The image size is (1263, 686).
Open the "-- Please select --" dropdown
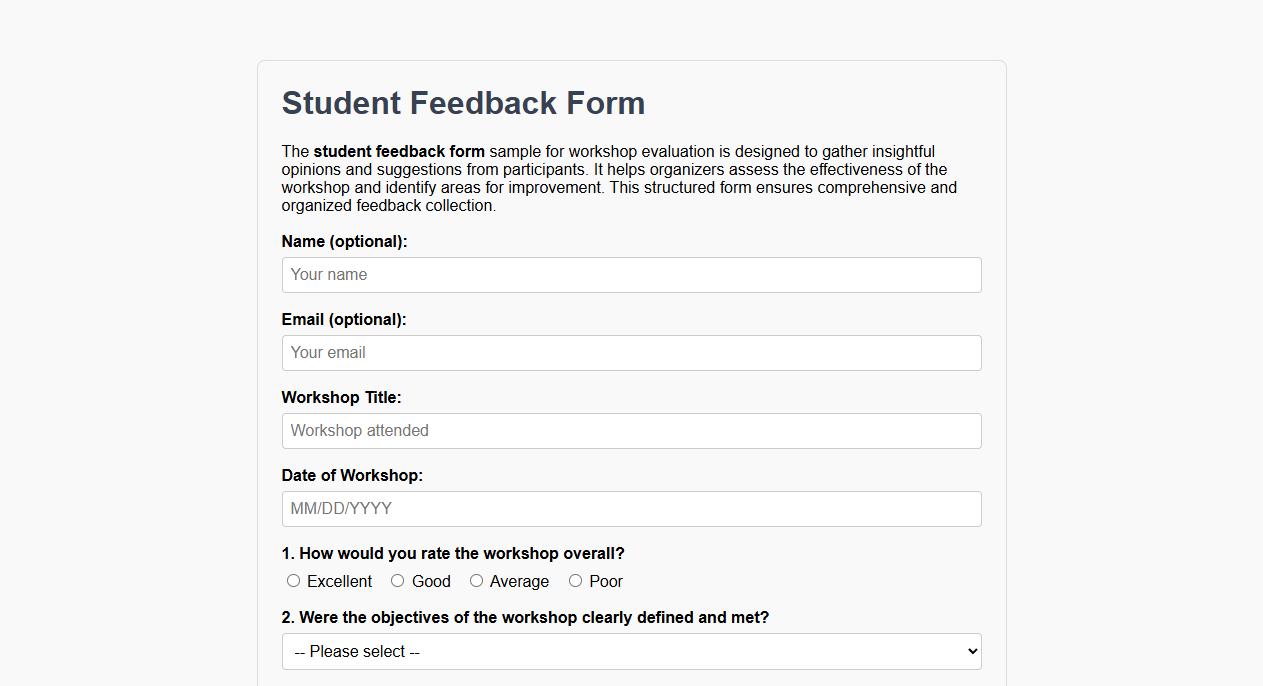631,650
